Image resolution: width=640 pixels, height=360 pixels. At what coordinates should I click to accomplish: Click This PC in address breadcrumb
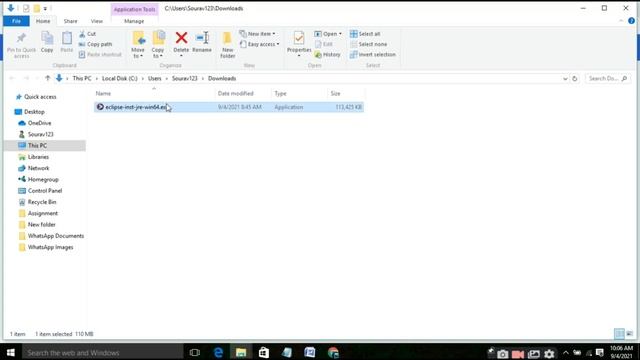82,78
